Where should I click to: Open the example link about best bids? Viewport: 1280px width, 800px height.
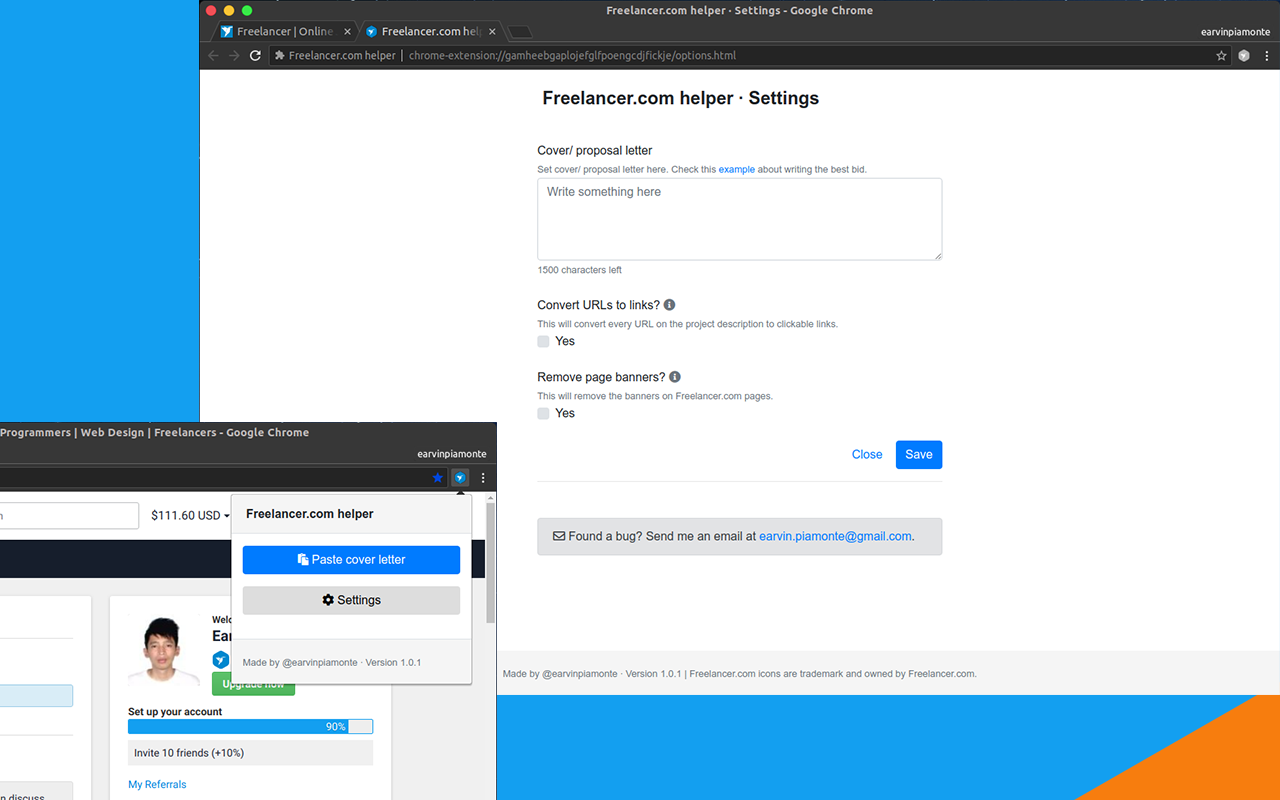(737, 170)
